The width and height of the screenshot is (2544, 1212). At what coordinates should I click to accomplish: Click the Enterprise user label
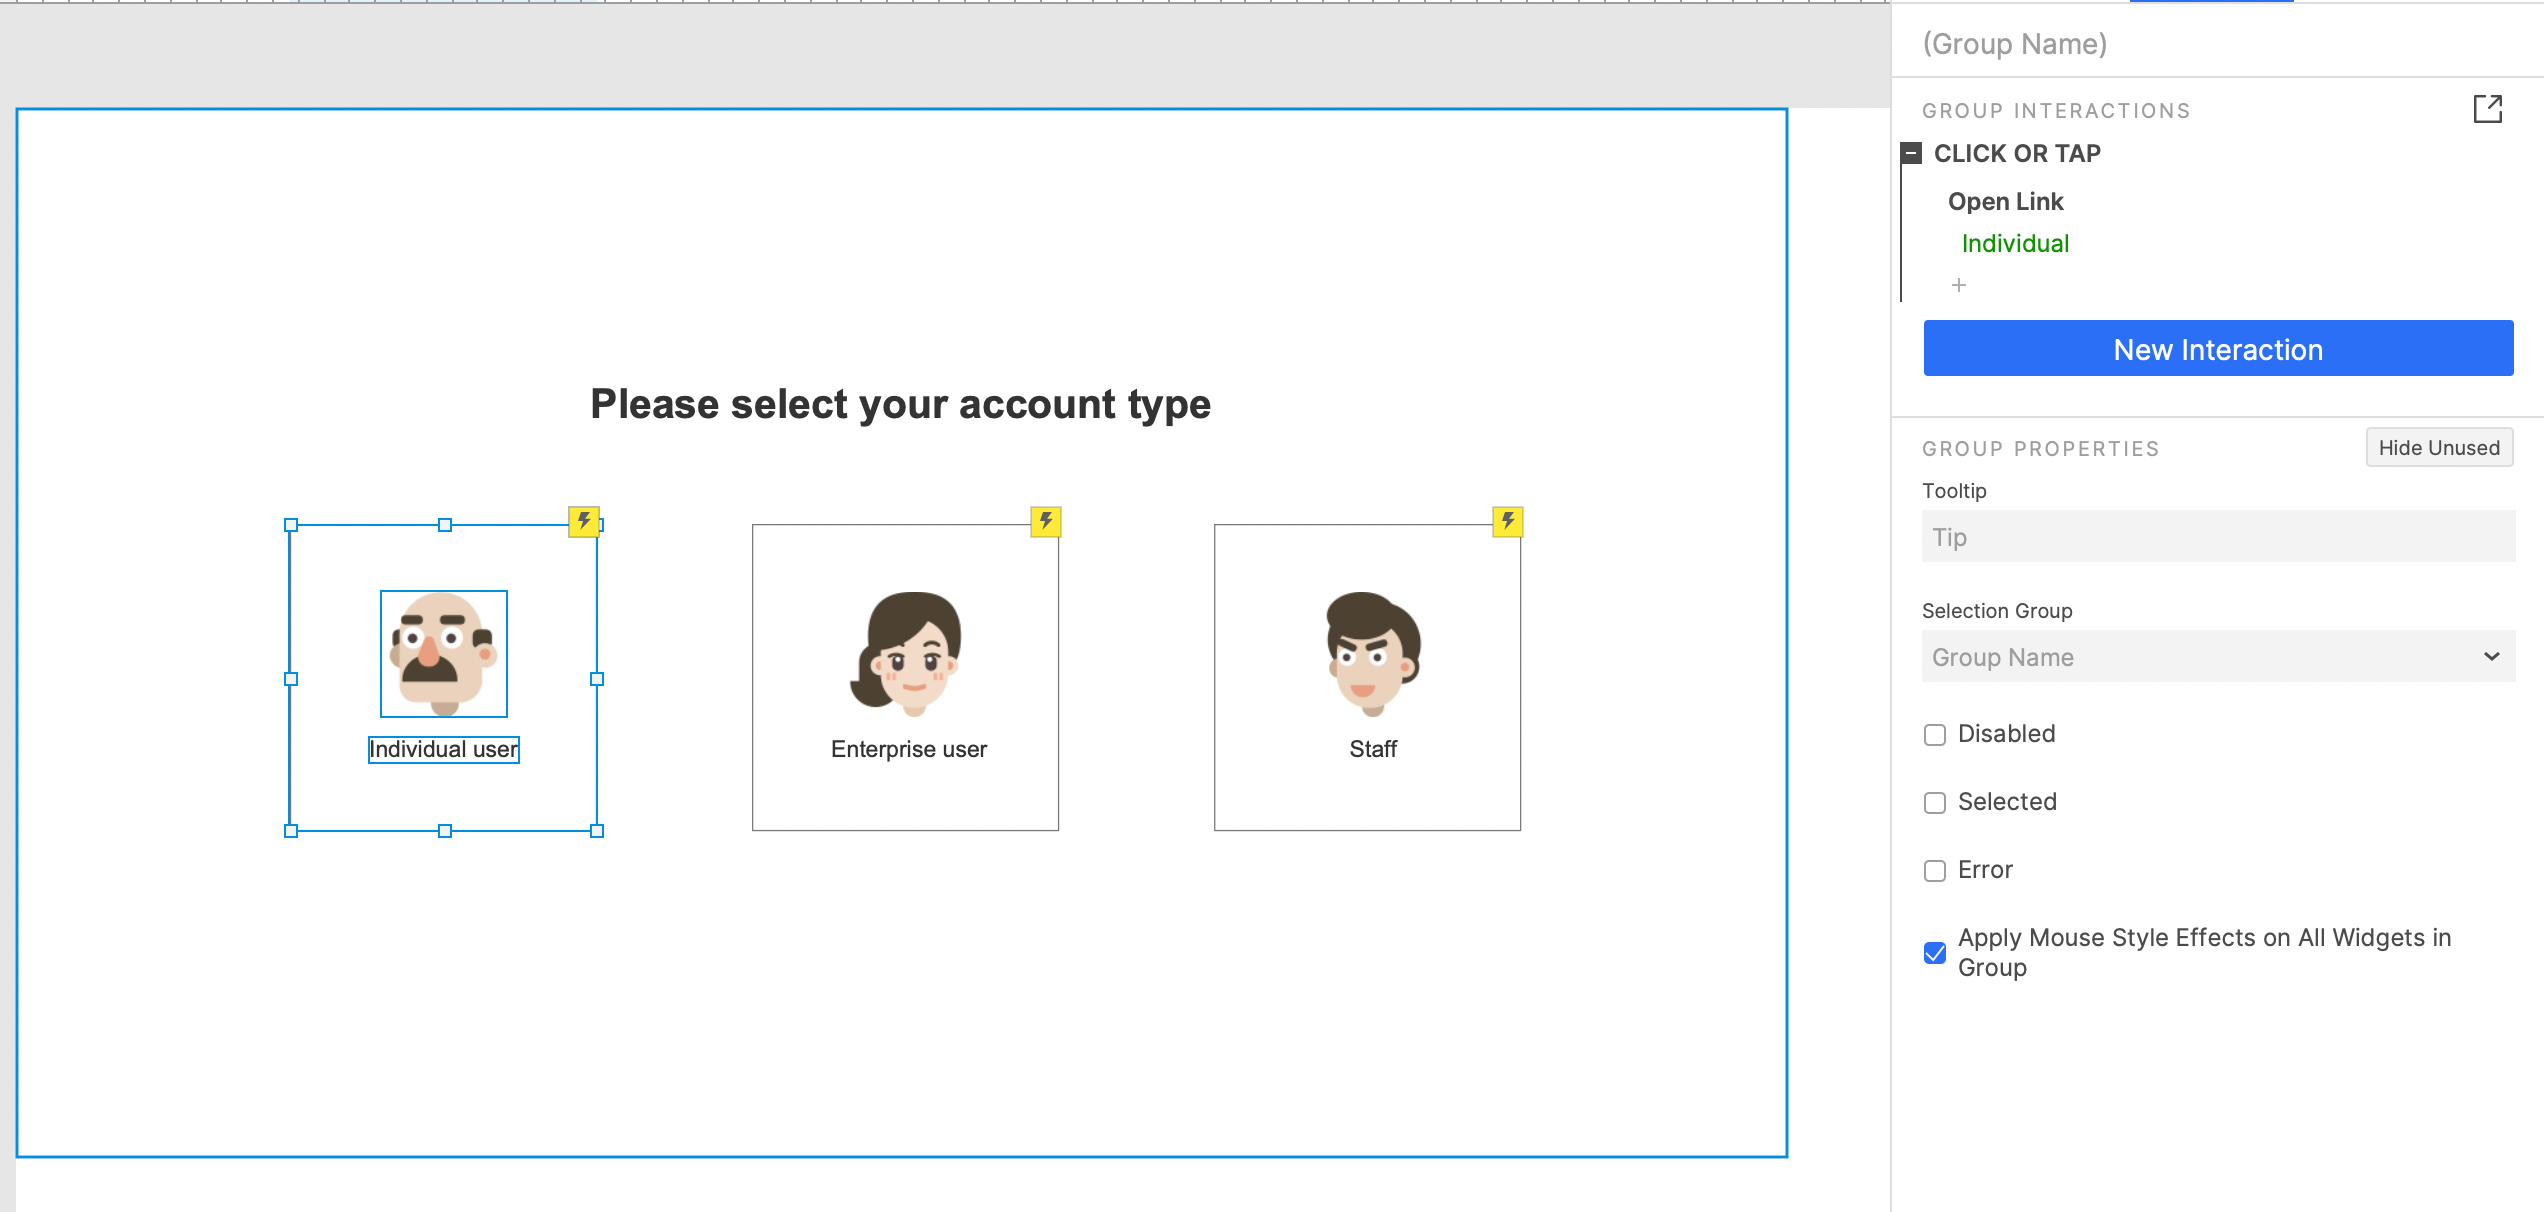coord(908,750)
